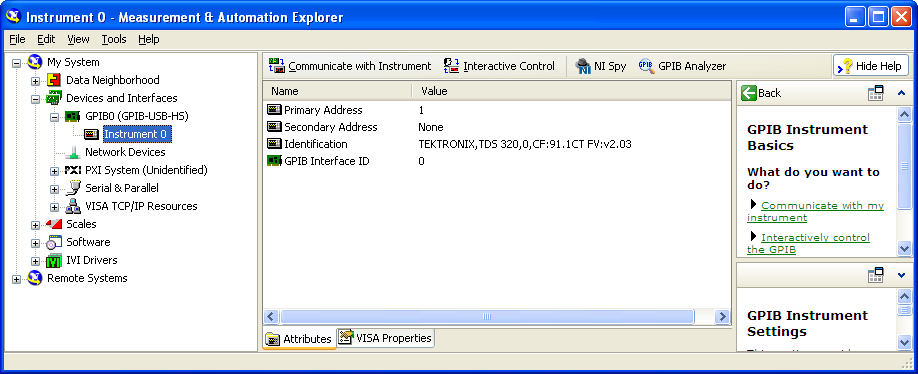This screenshot has width=918, height=374.
Task: Click the Name column header
Action: point(338,91)
